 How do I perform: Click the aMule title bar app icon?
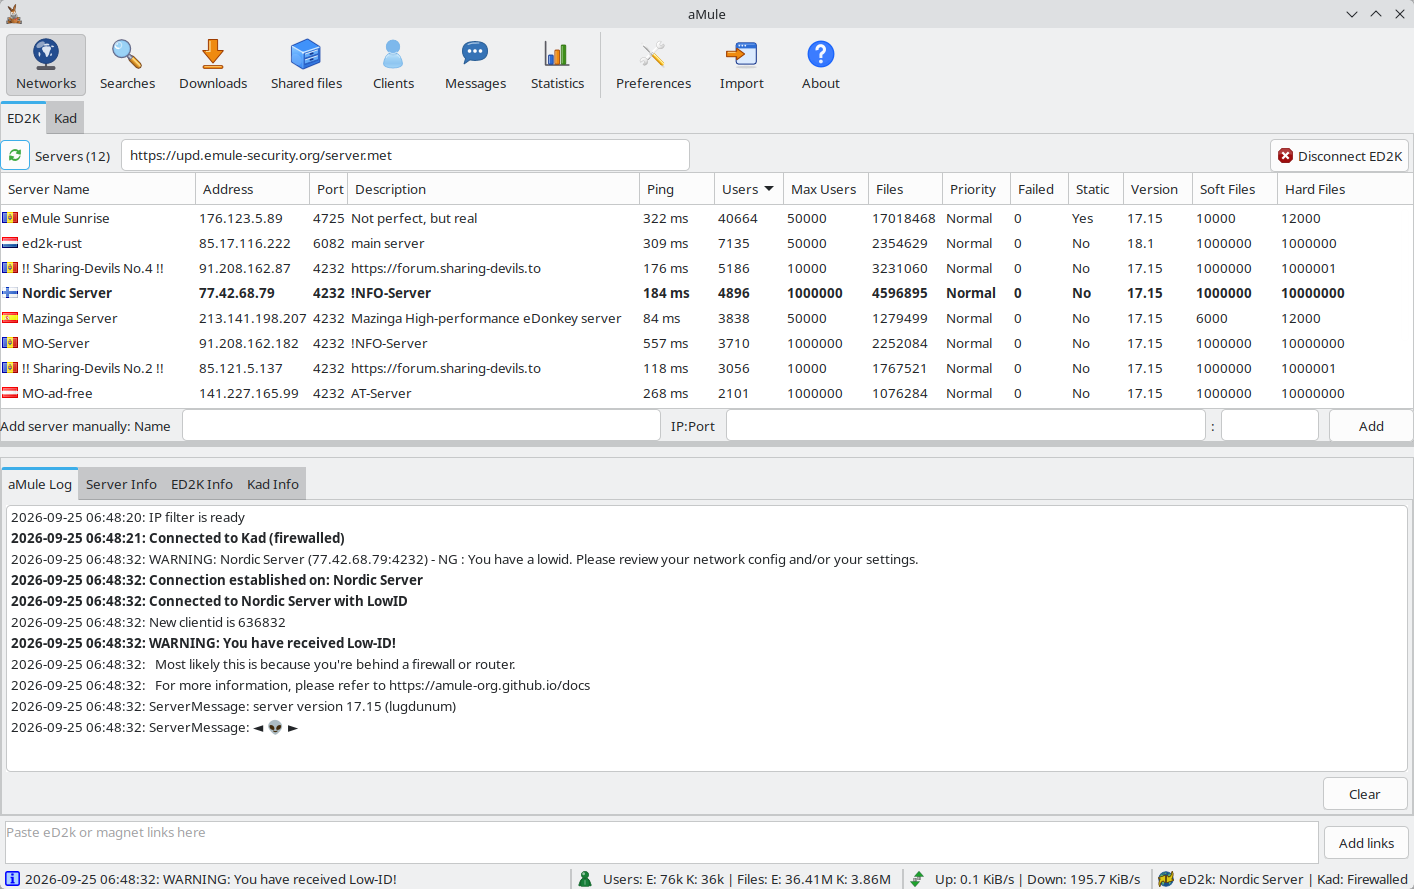point(13,14)
